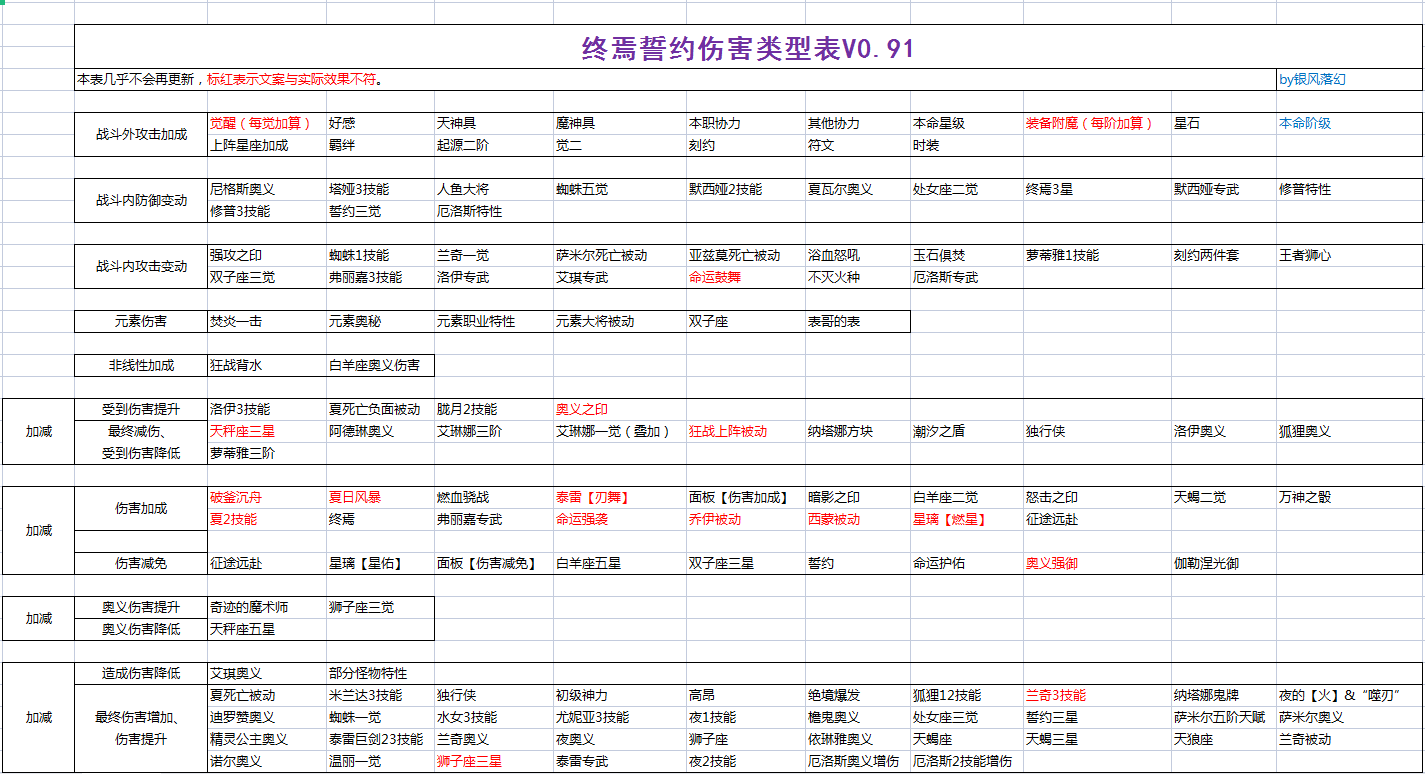Select the 狐狸奥义 cell

1349,431
